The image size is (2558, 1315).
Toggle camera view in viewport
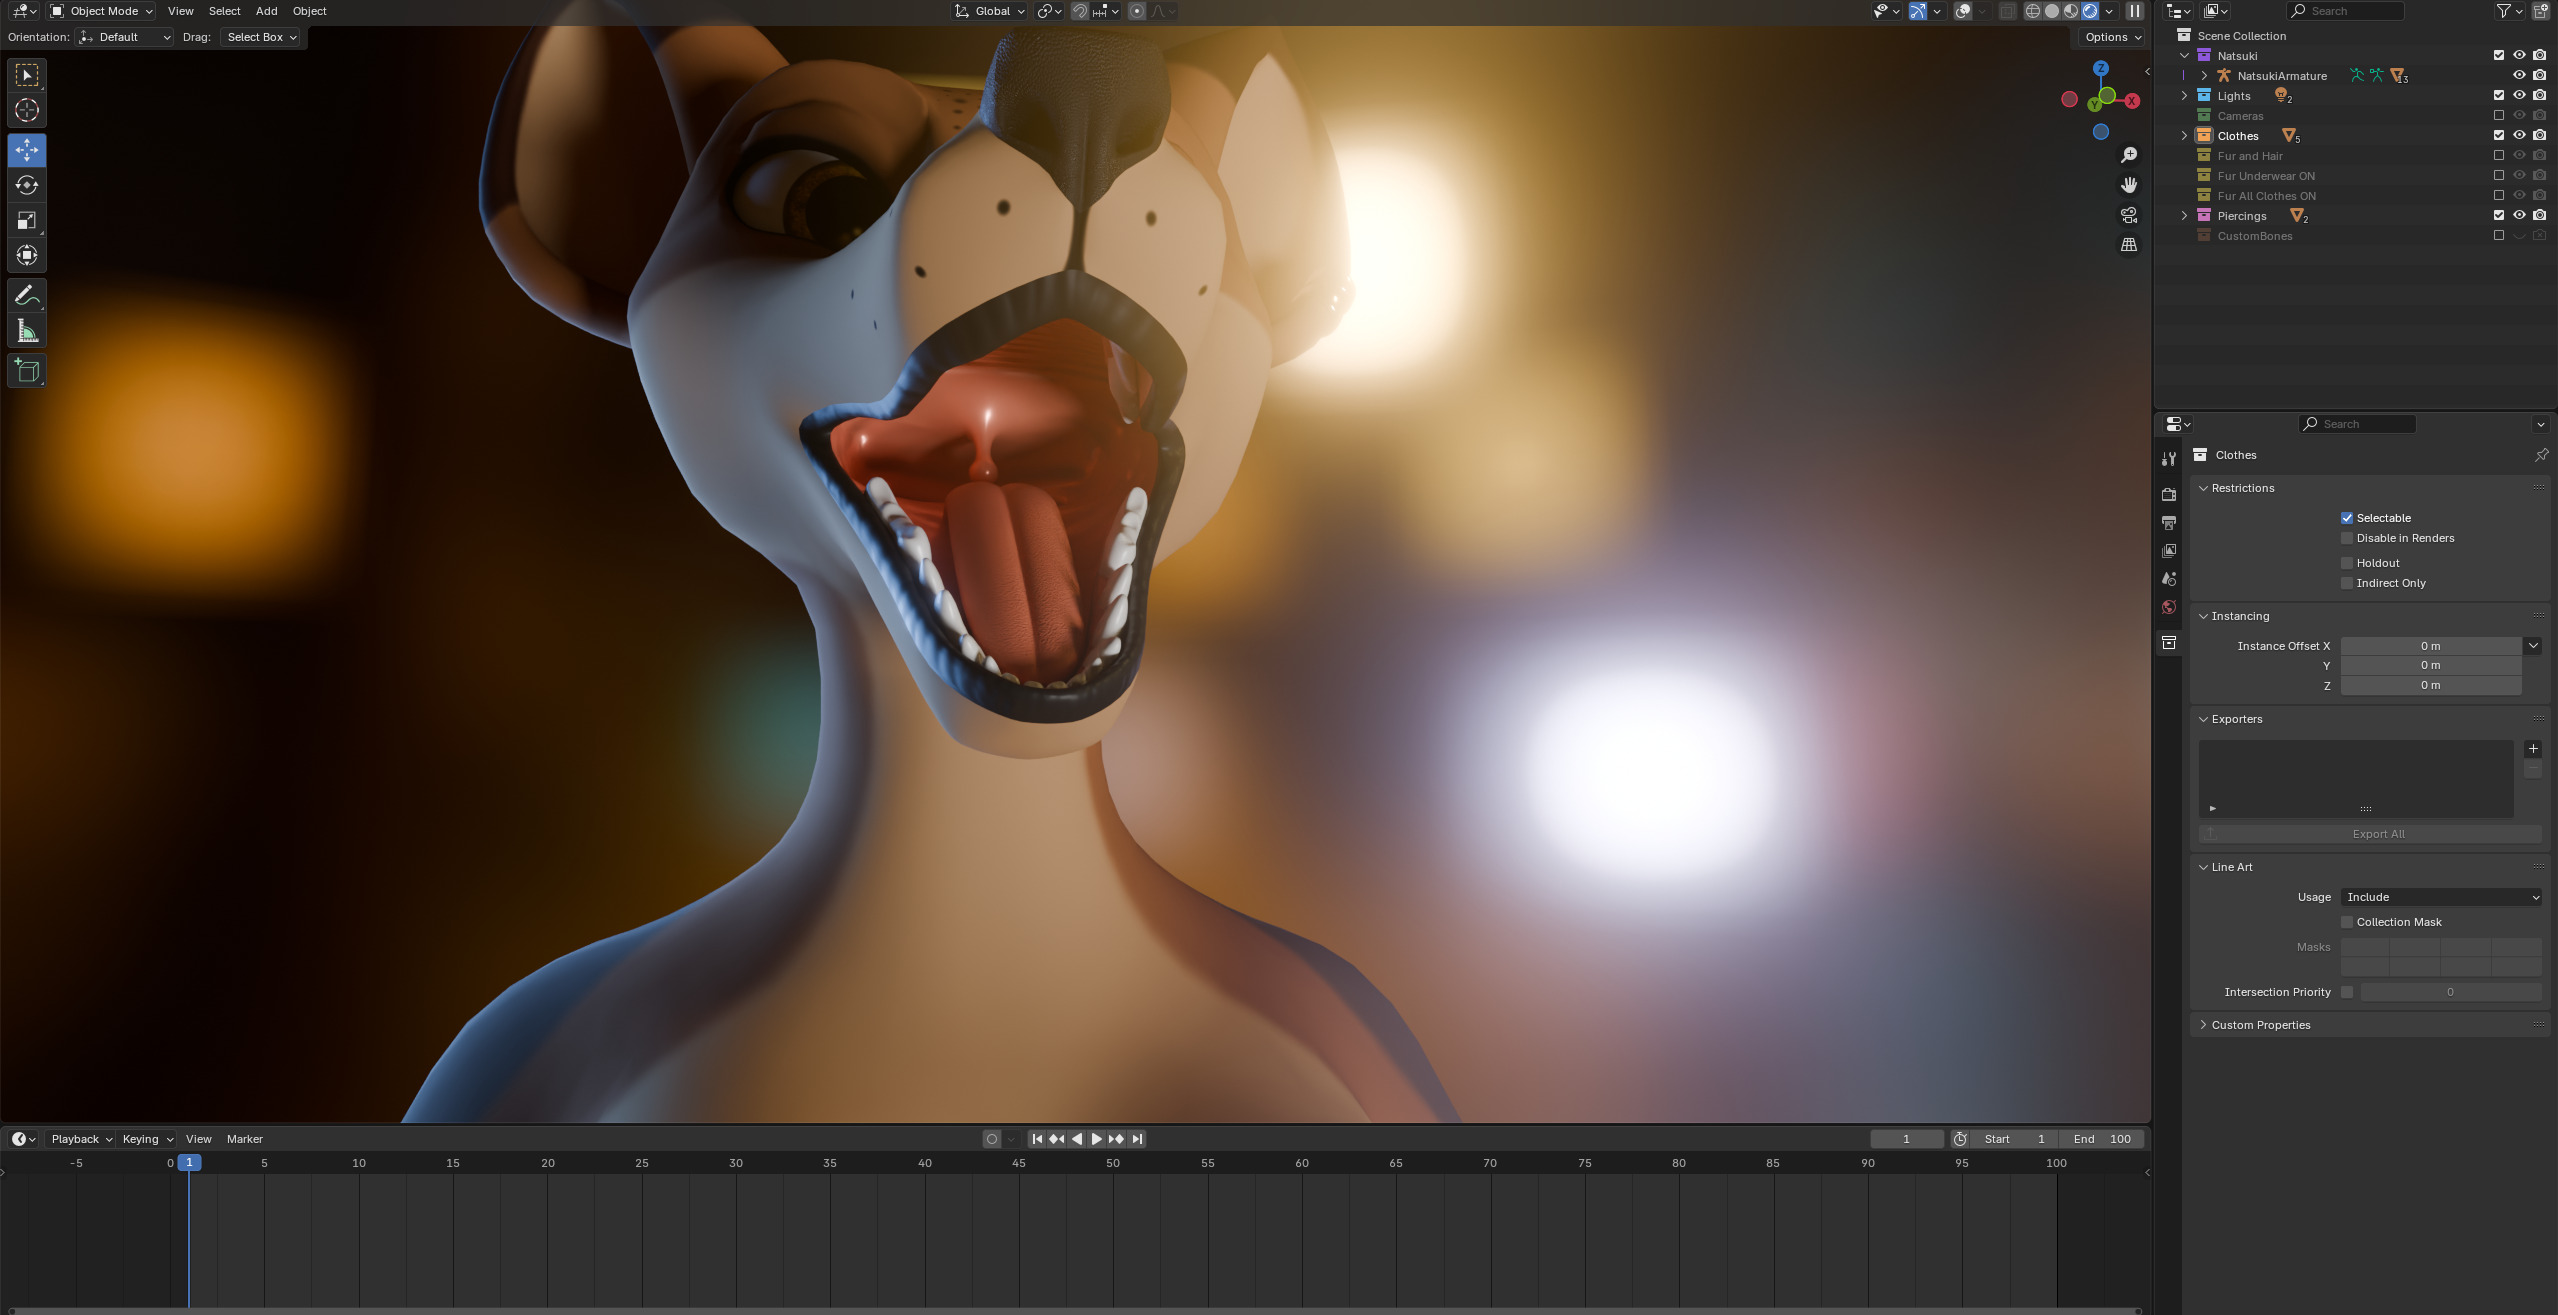2129,215
